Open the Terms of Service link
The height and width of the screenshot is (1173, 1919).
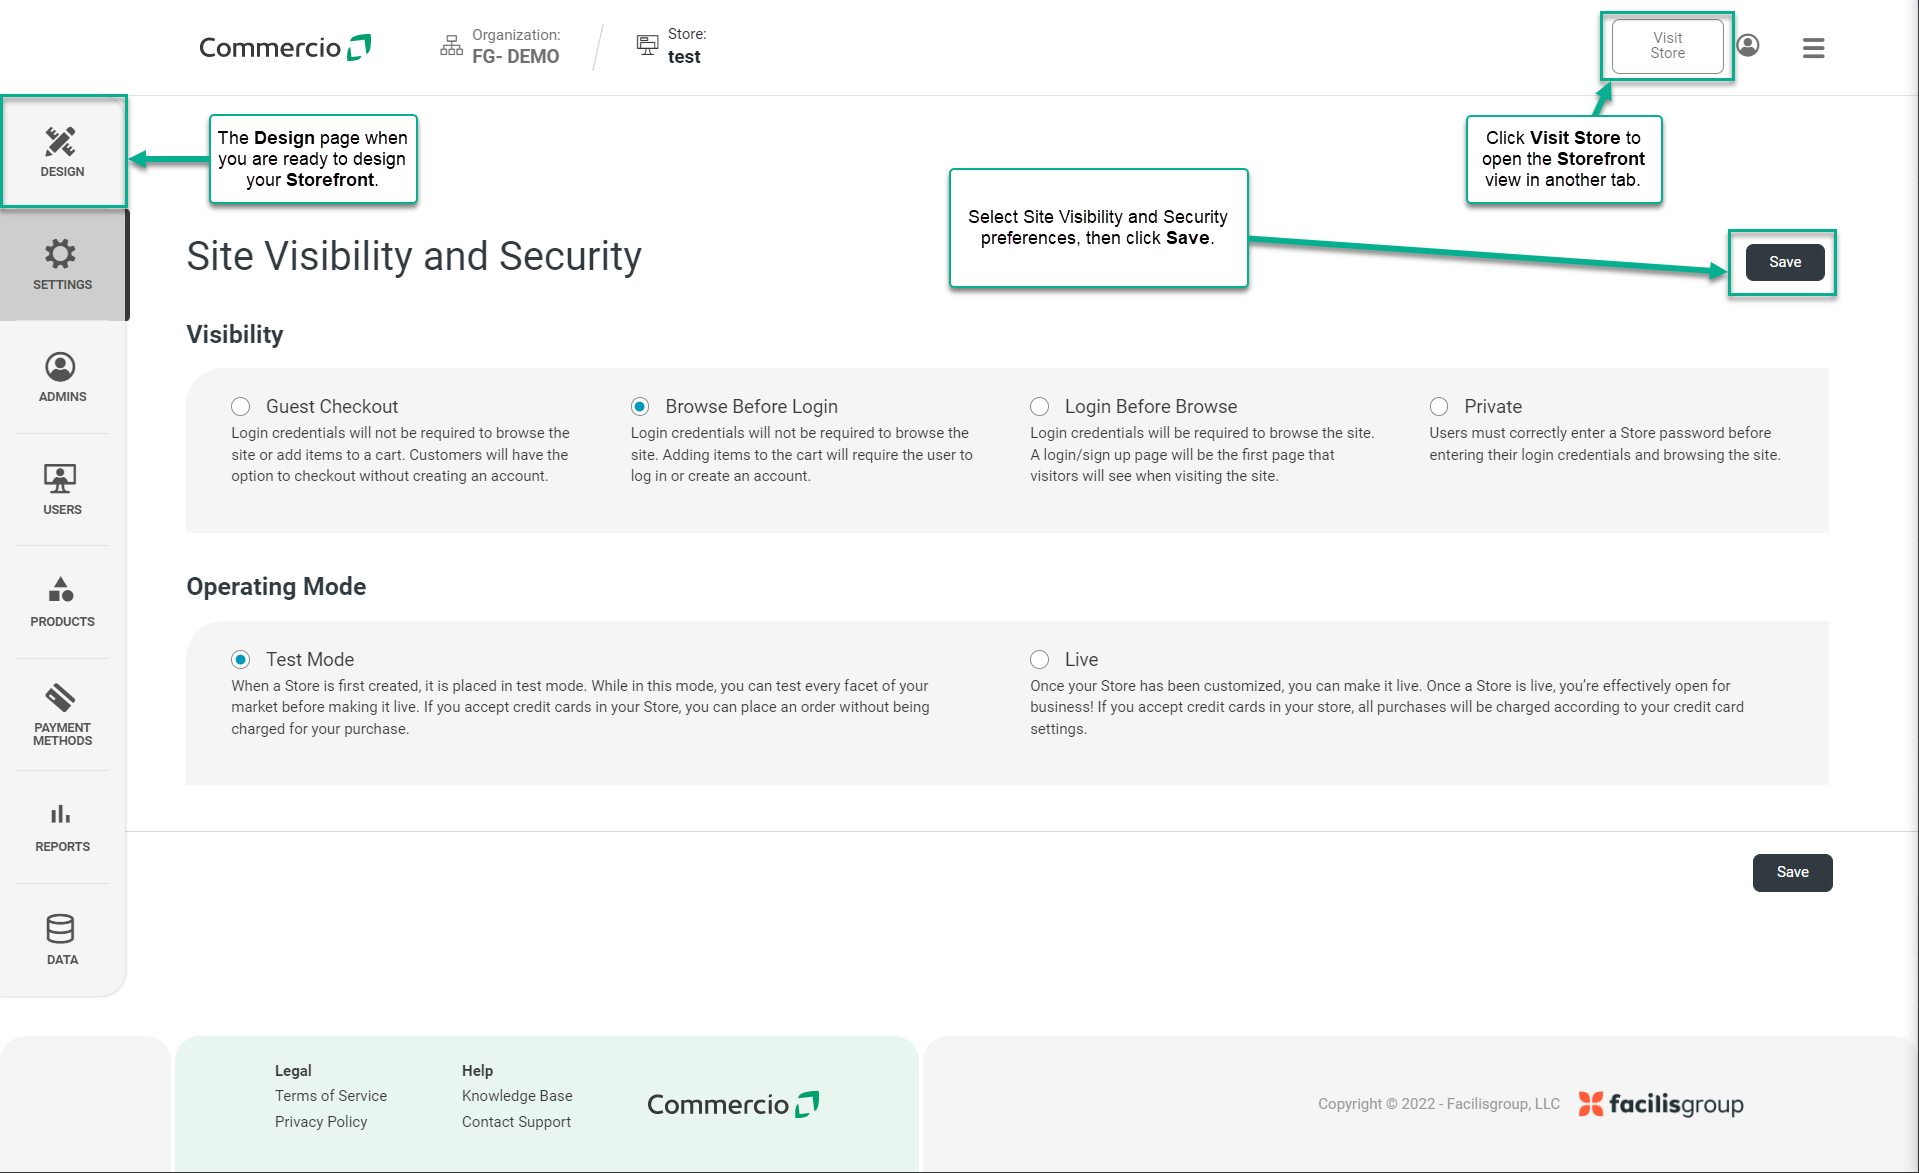(330, 1096)
